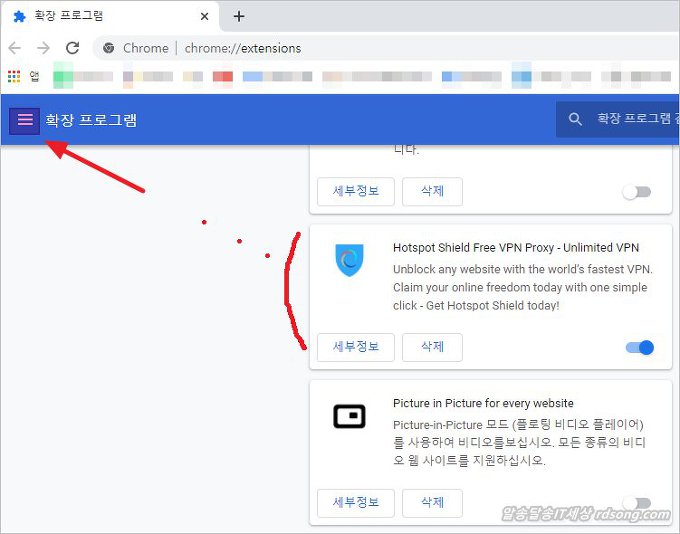Image resolution: width=680 pixels, height=534 pixels.
Task: Disable the Hotspot Shield VPN toggle
Action: [x=639, y=347]
